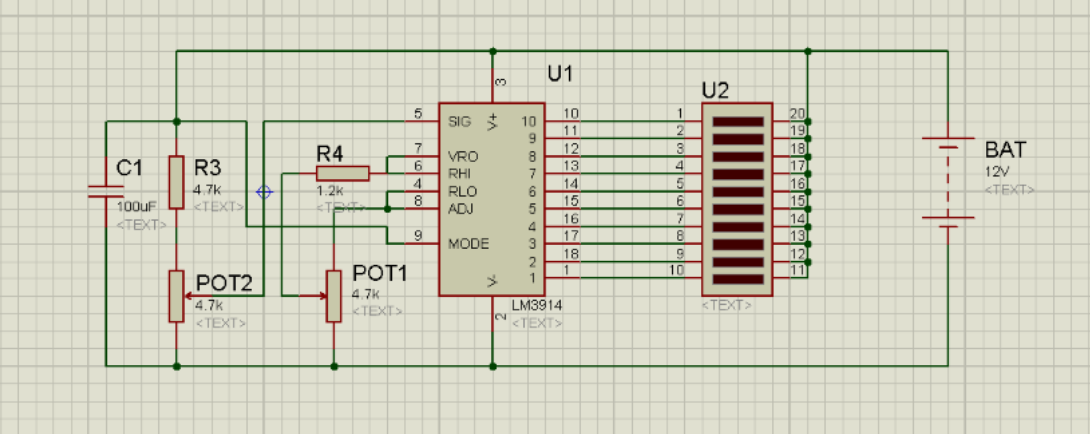The height and width of the screenshot is (434, 1090).
Task: Select the POT1 potentiometer body
Action: tap(334, 296)
